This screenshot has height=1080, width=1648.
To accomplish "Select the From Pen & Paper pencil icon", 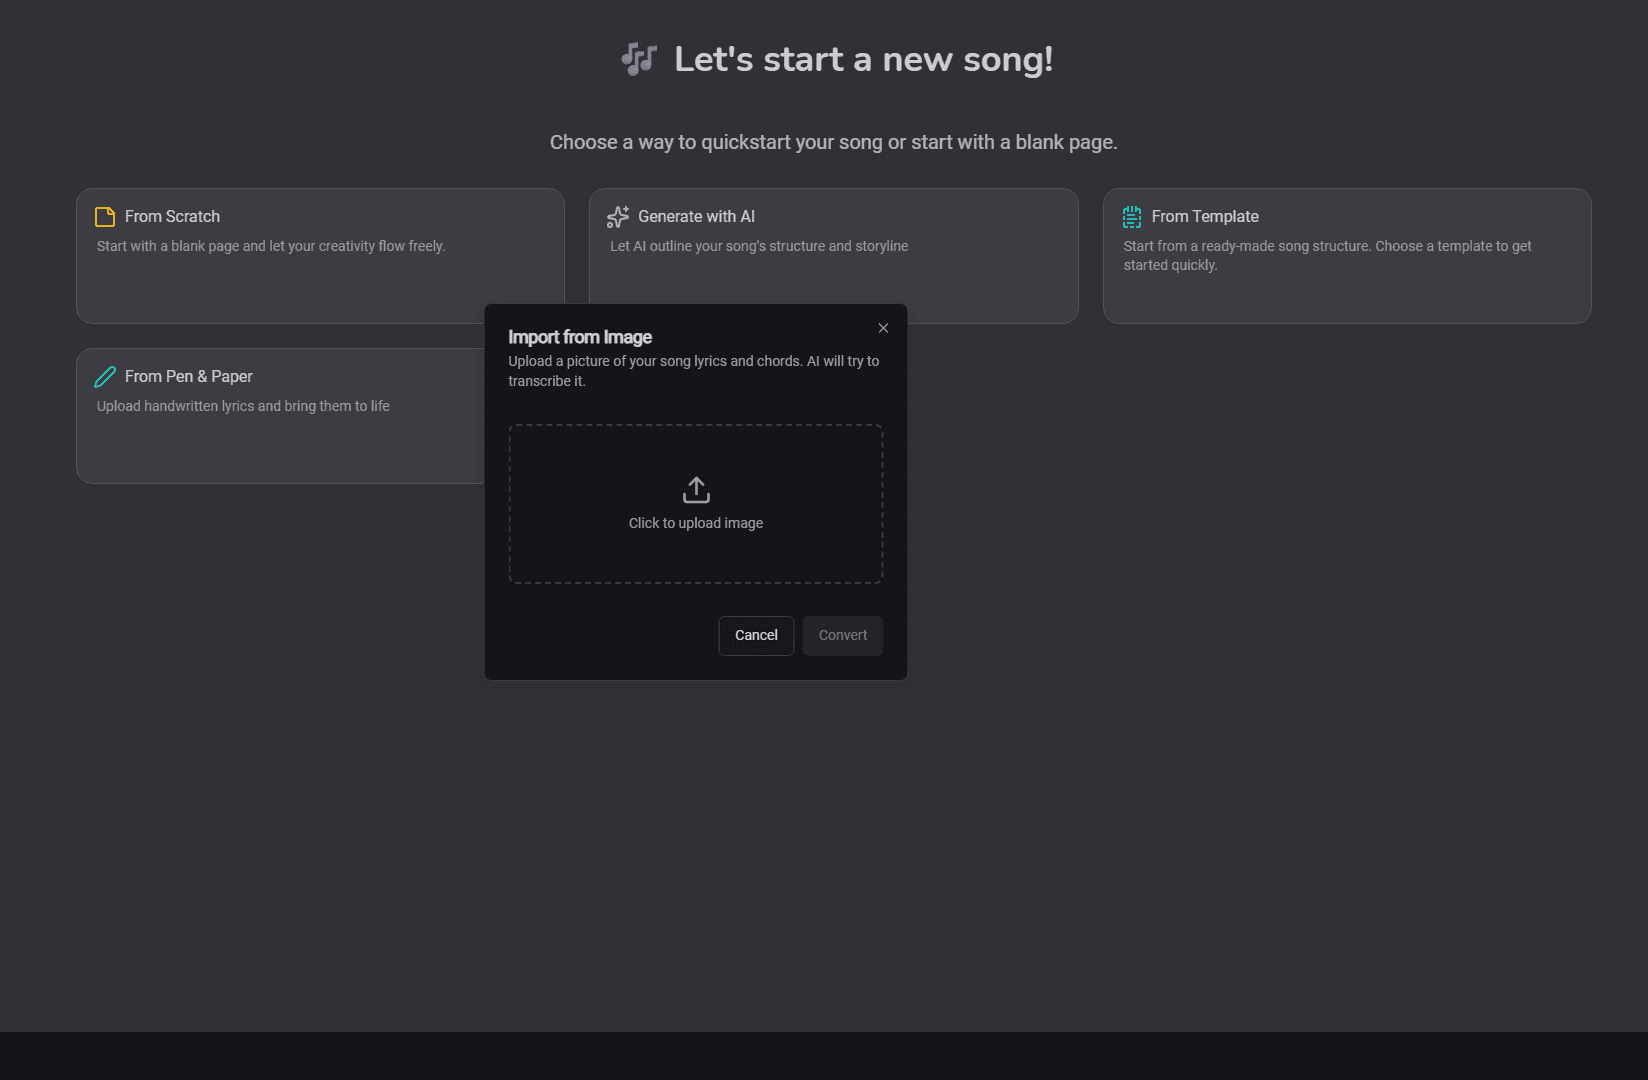I will click(105, 376).
